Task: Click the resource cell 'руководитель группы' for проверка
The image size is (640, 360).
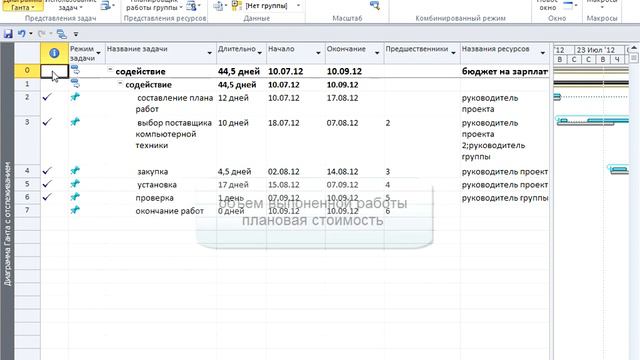Action: coord(504,198)
